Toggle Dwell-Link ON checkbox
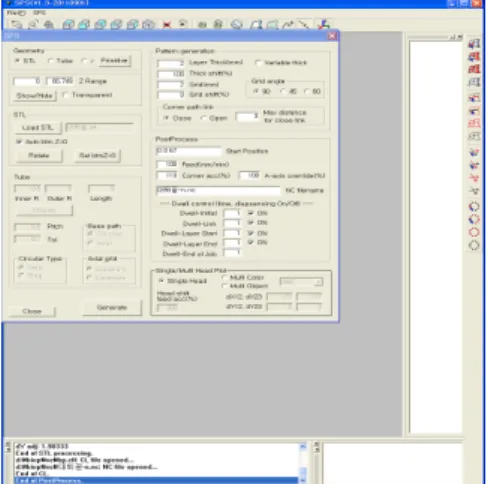Image resolution: width=488 pixels, height=484 pixels. click(x=251, y=223)
